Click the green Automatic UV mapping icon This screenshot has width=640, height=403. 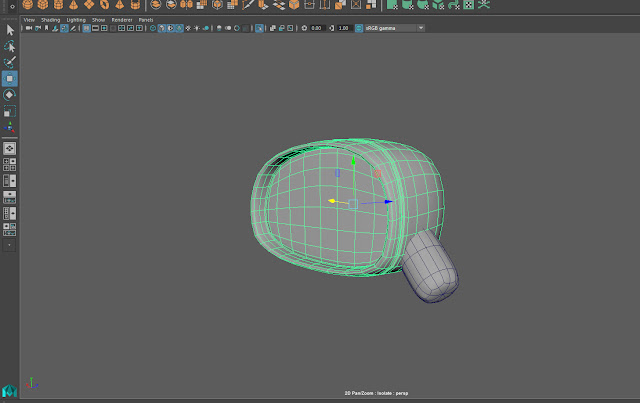click(x=438, y=4)
